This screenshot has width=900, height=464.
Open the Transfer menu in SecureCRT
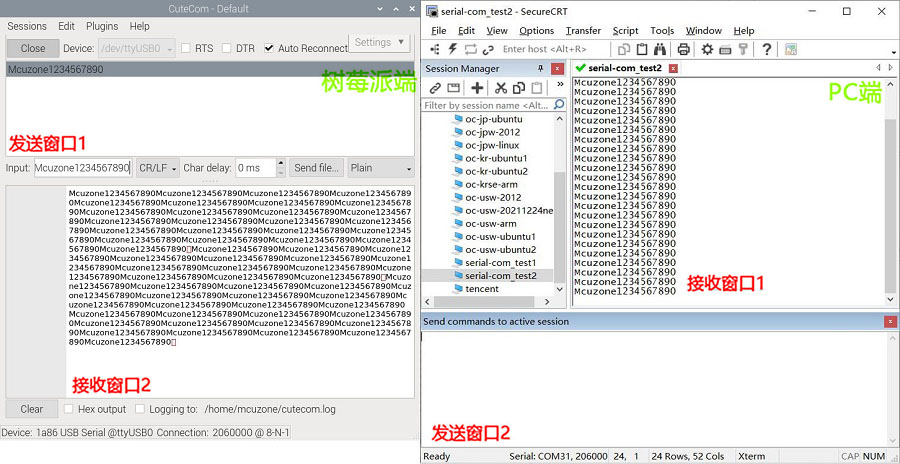coord(583,31)
